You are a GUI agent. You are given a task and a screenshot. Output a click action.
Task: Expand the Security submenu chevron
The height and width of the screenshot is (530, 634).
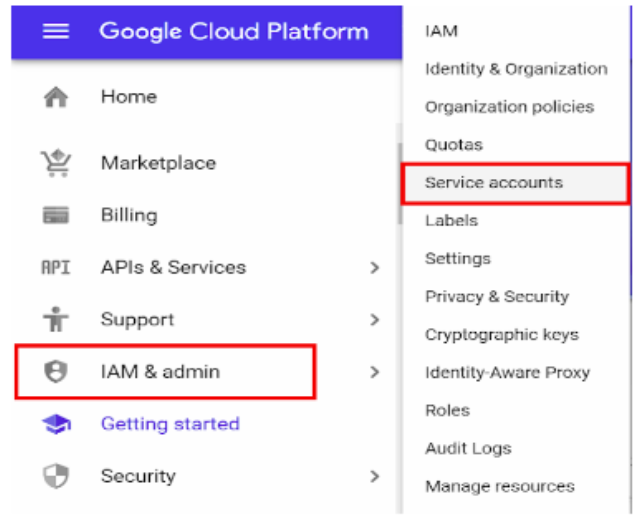coord(375,476)
